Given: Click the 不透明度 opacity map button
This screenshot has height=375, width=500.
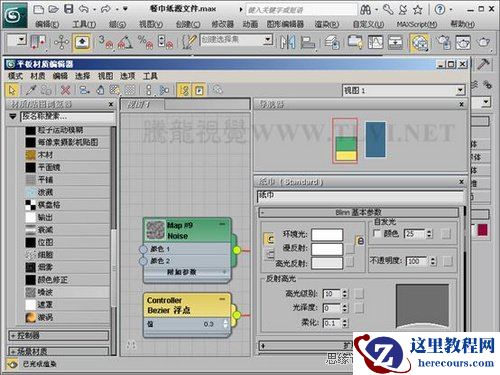Looking at the screenshot, I should click(x=448, y=261).
